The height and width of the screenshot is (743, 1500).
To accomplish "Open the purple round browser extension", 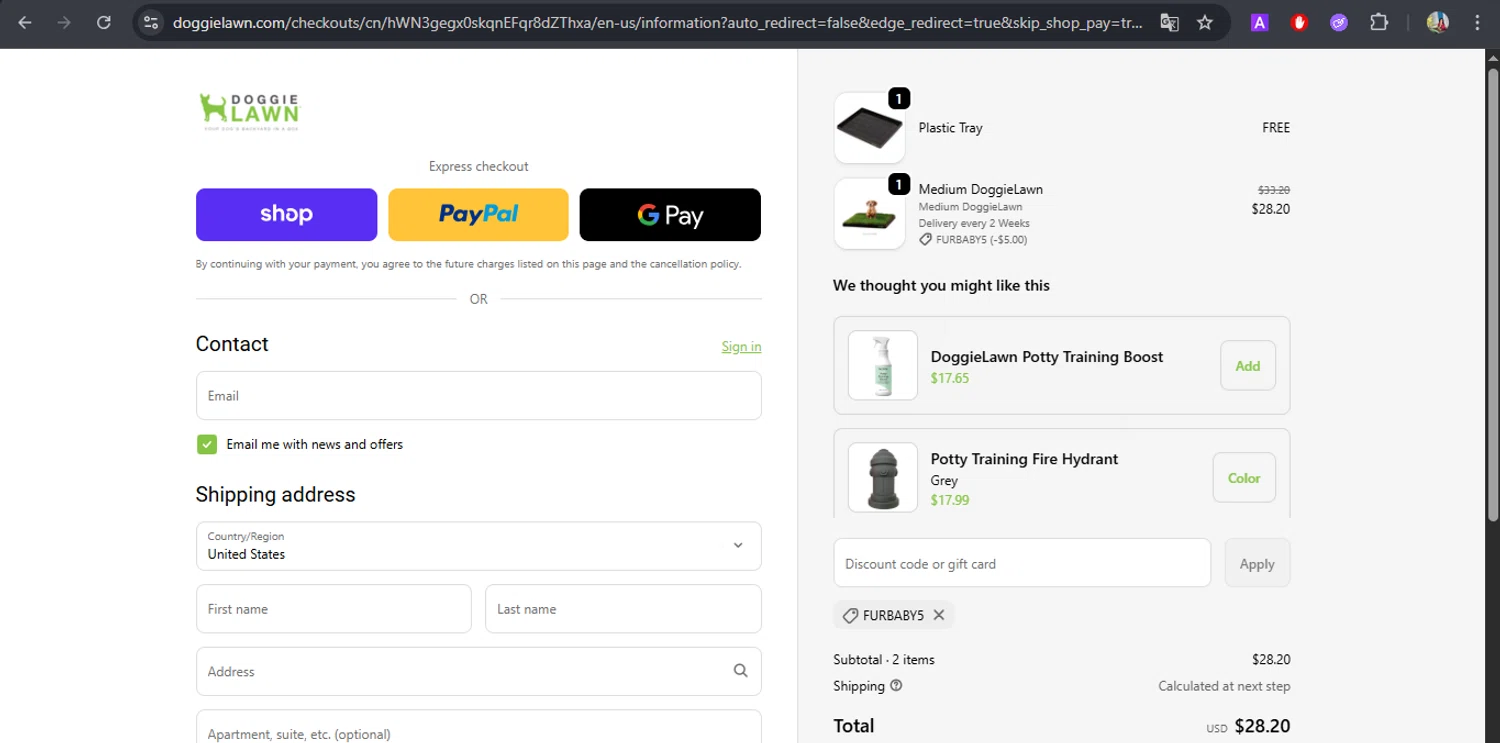I will (x=1339, y=22).
